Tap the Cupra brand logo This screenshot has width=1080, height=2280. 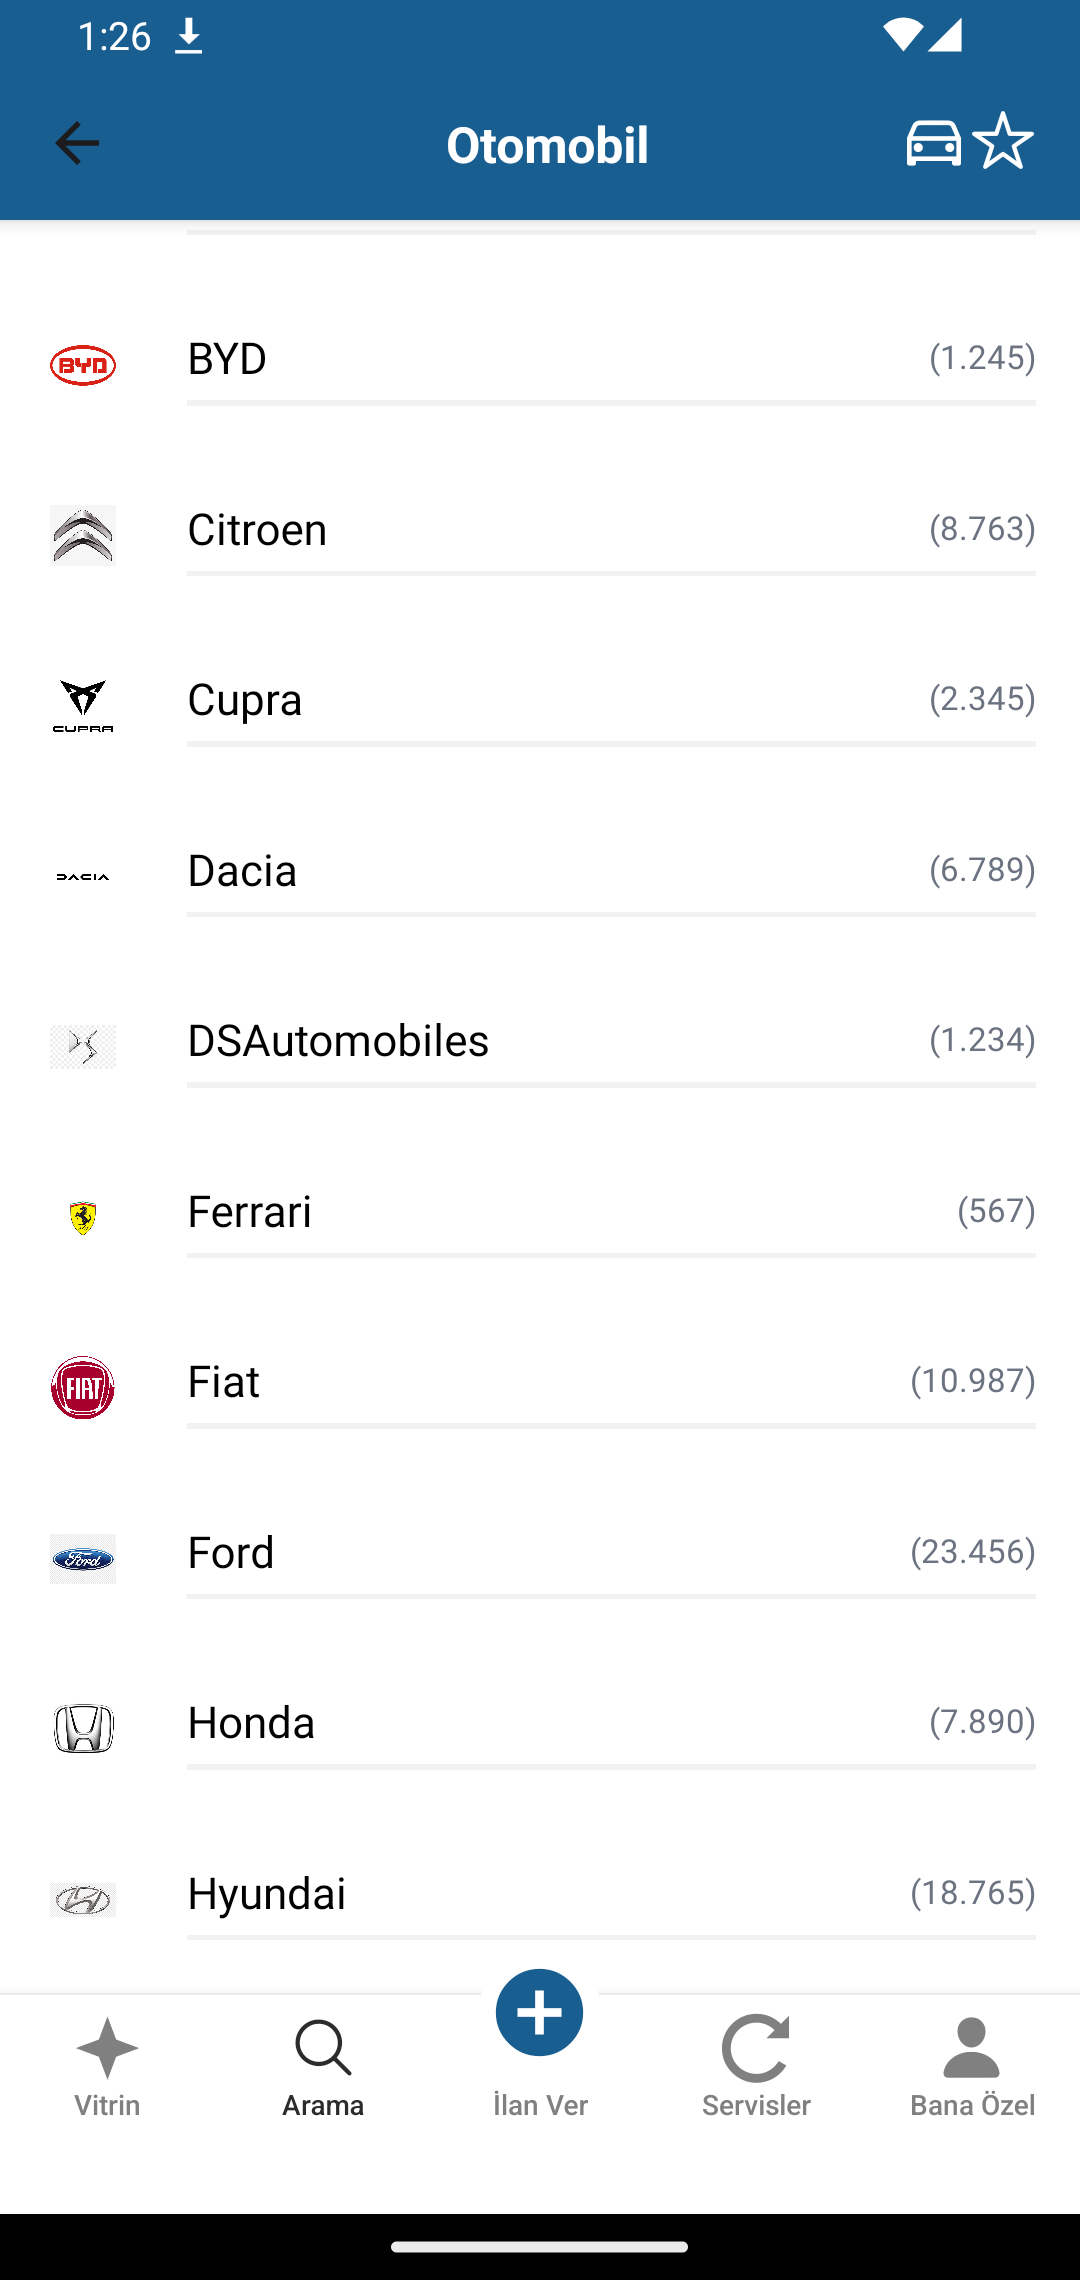pos(83,706)
